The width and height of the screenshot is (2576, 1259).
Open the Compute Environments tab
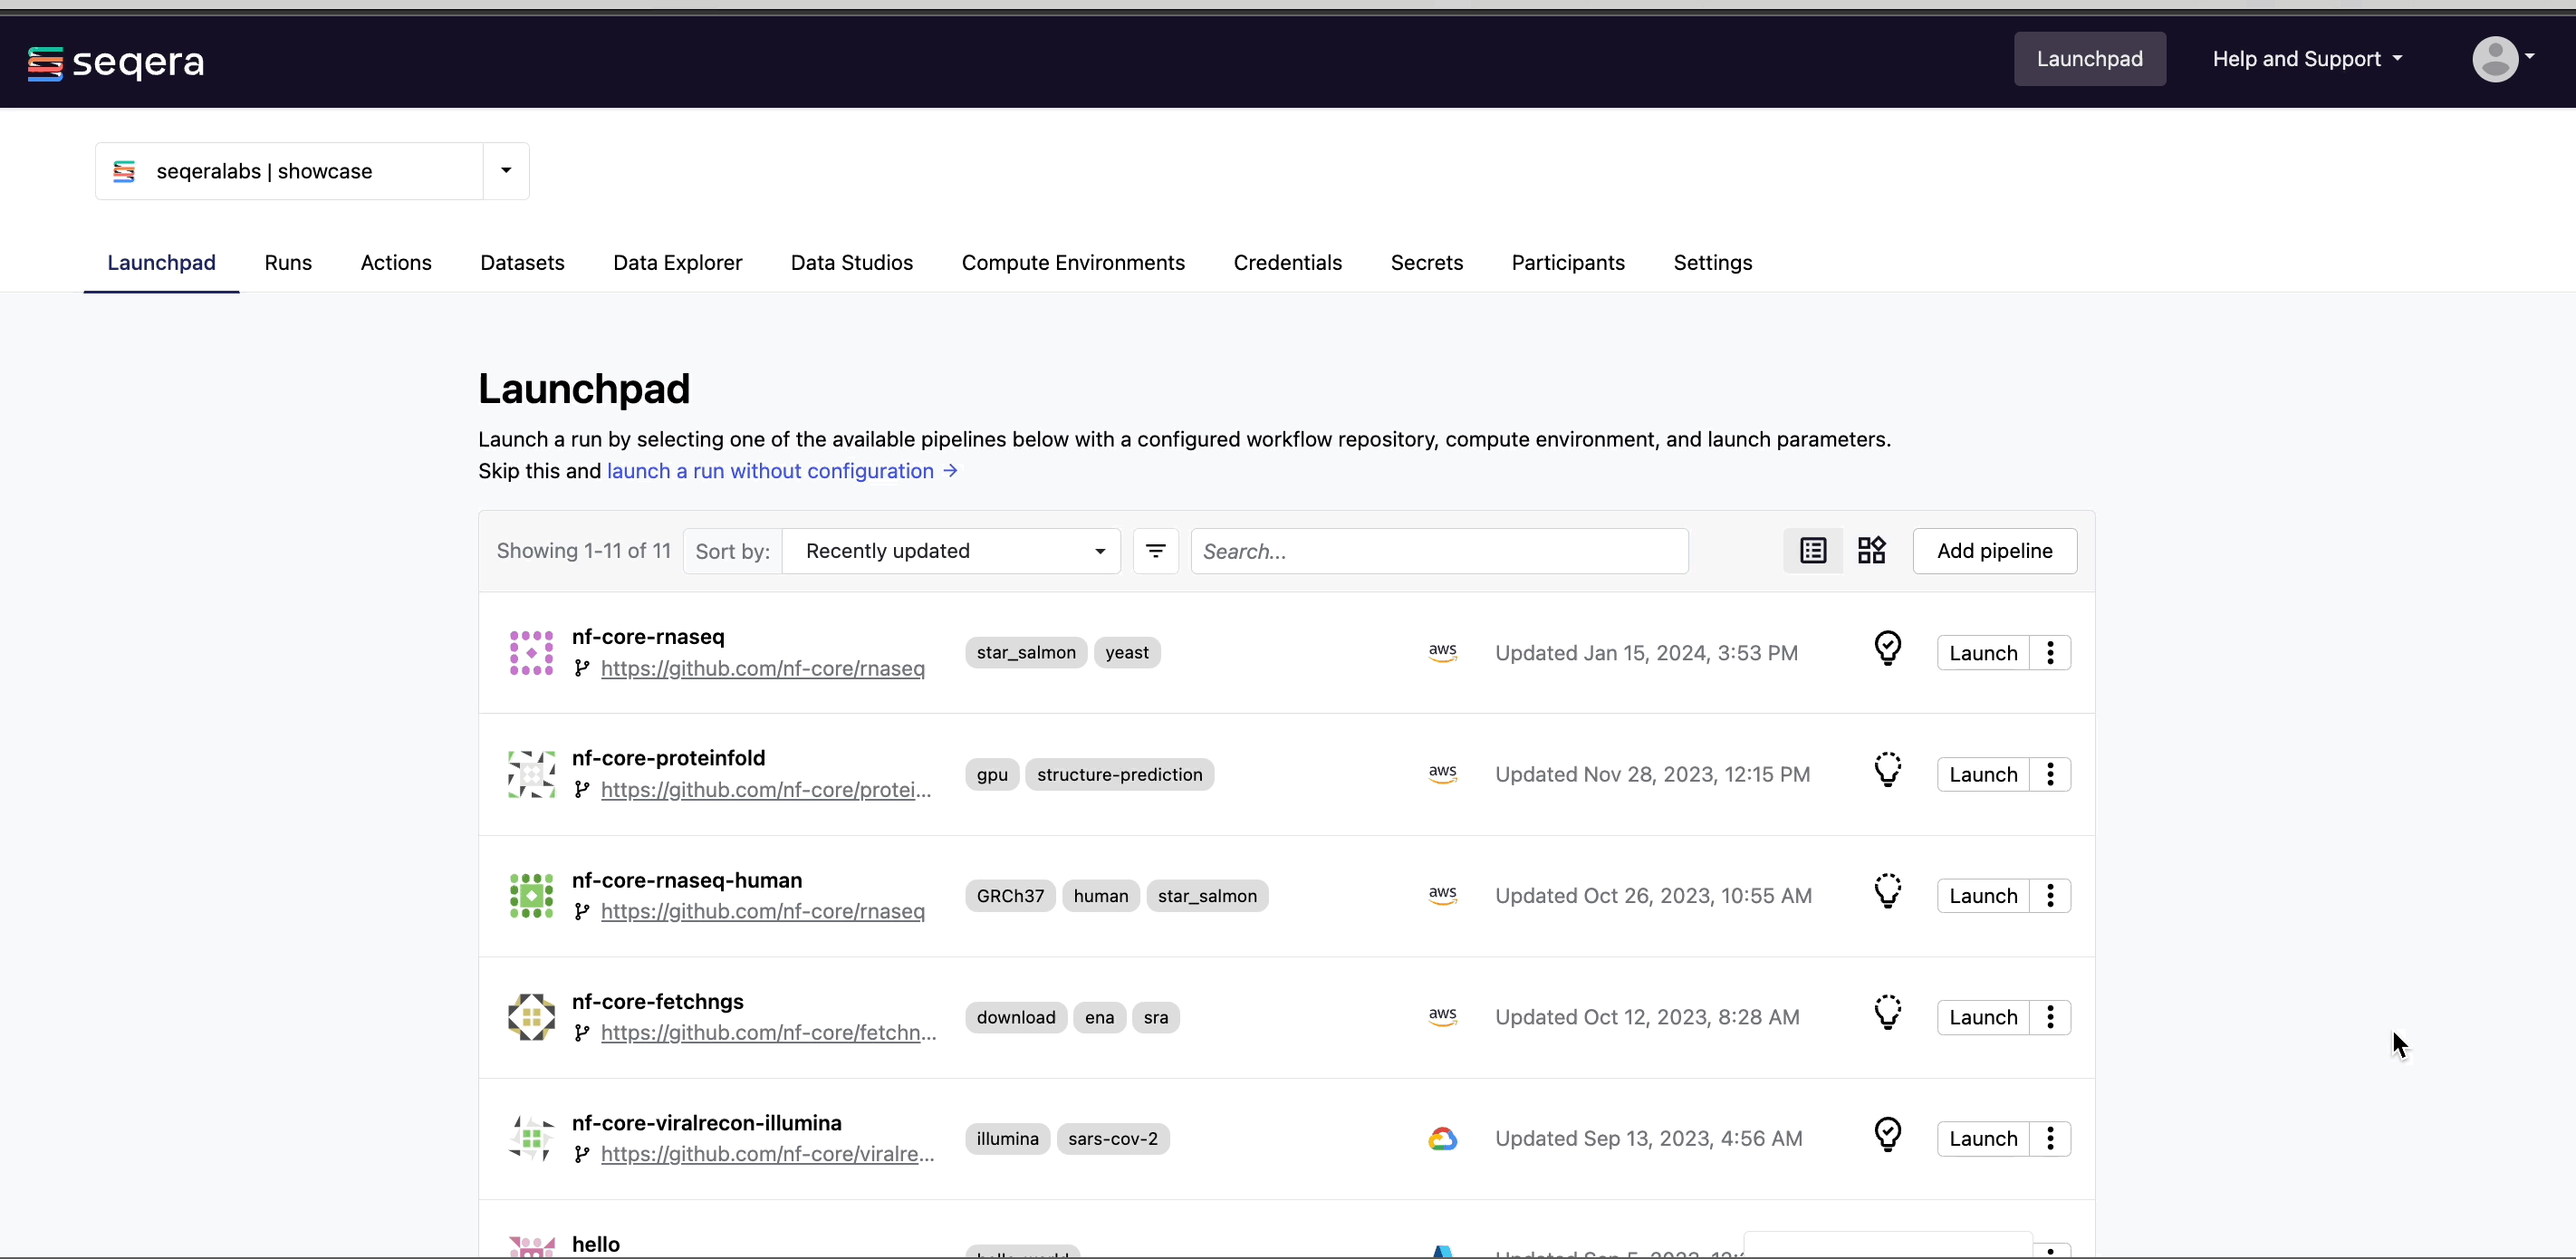point(1073,262)
